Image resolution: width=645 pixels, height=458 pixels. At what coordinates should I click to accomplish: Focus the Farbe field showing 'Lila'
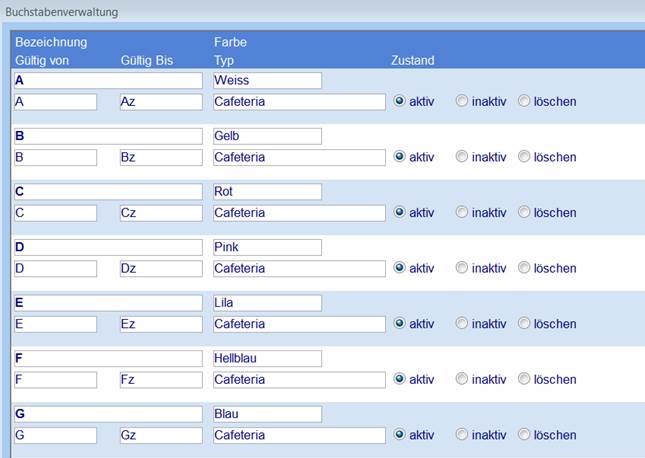pyautogui.click(x=267, y=303)
